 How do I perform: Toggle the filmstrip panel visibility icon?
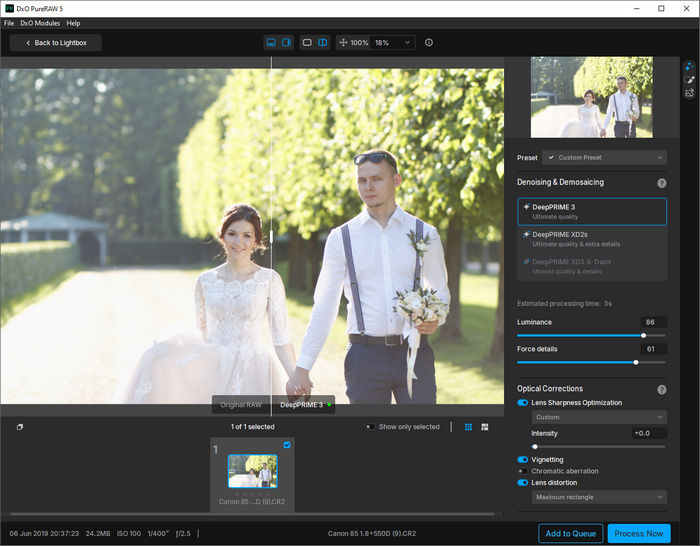[x=271, y=43]
